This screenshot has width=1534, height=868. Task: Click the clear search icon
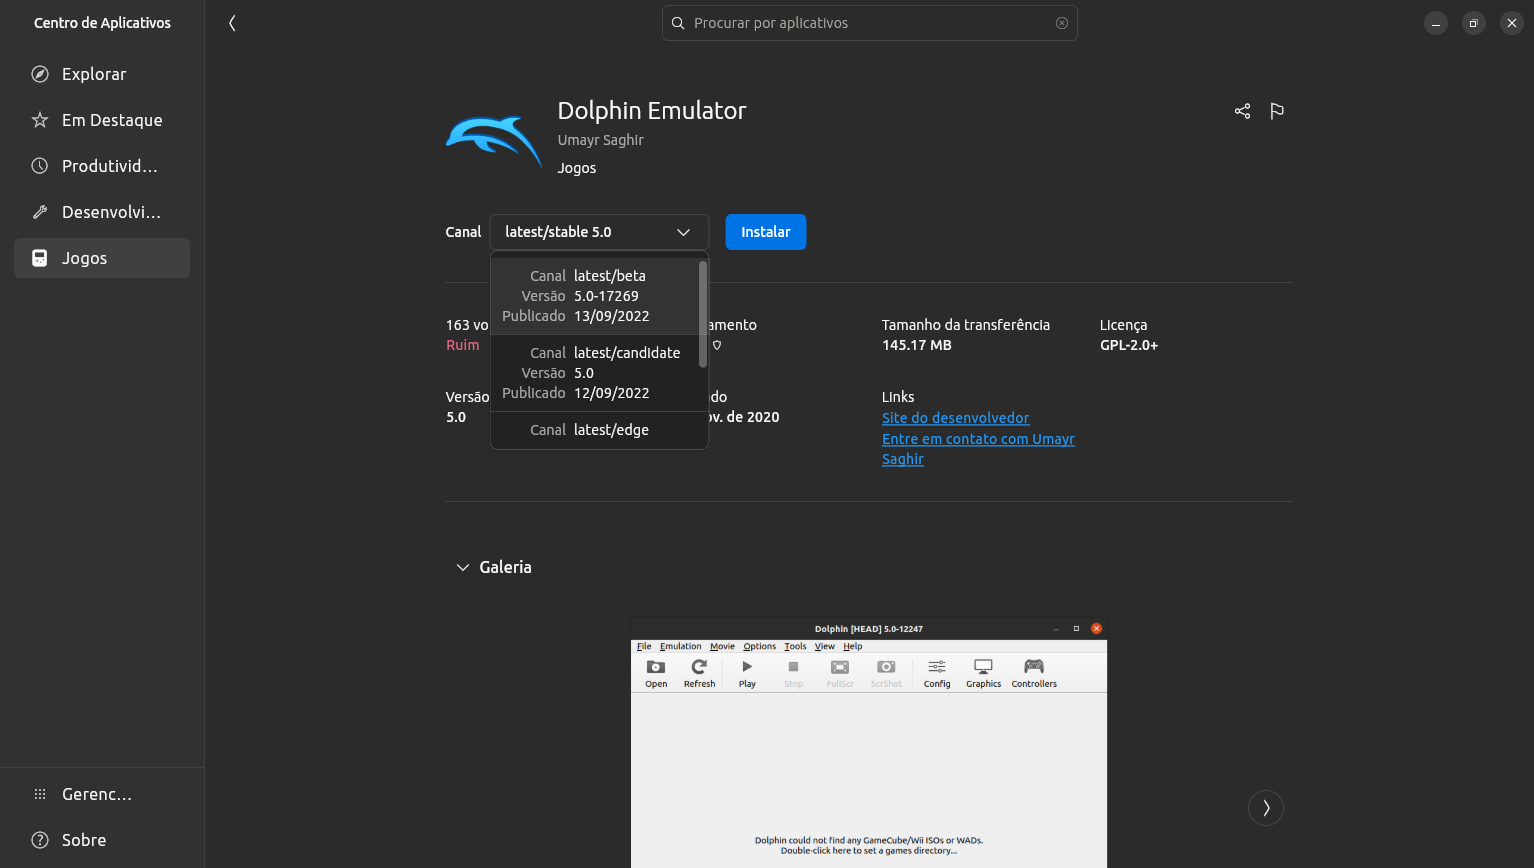tap(1062, 23)
